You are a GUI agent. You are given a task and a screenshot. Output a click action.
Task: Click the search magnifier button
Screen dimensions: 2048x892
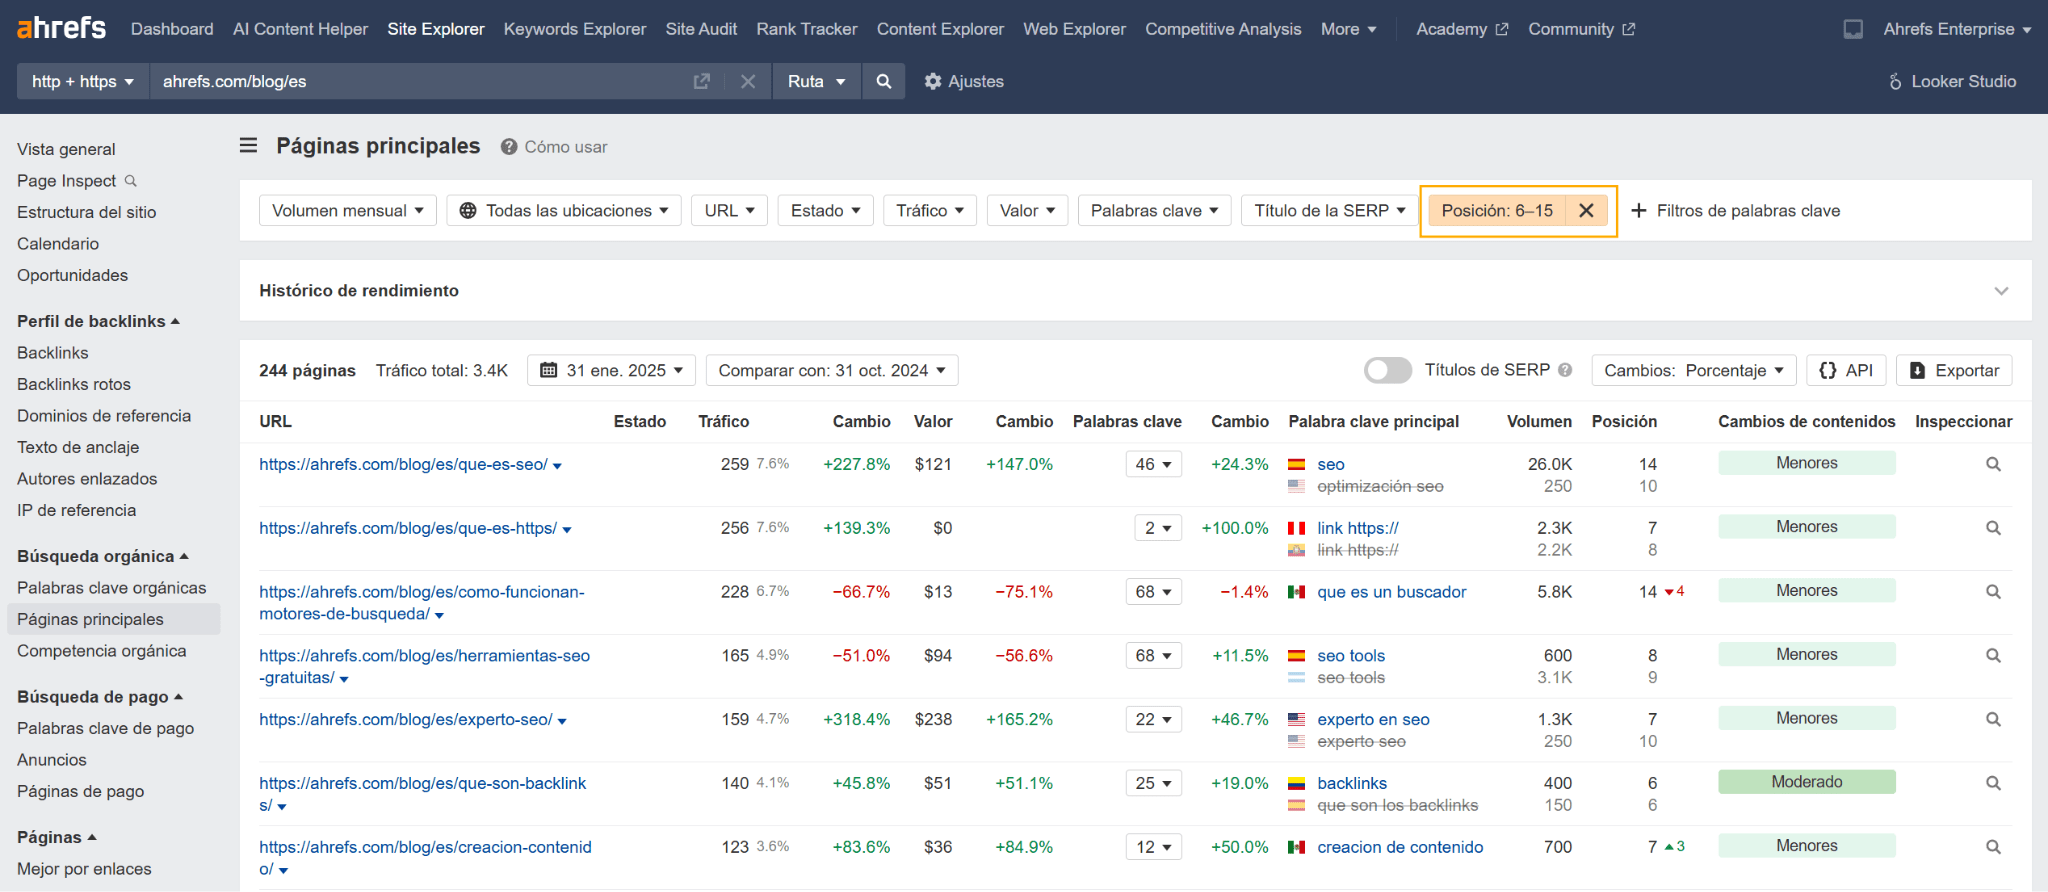[883, 81]
